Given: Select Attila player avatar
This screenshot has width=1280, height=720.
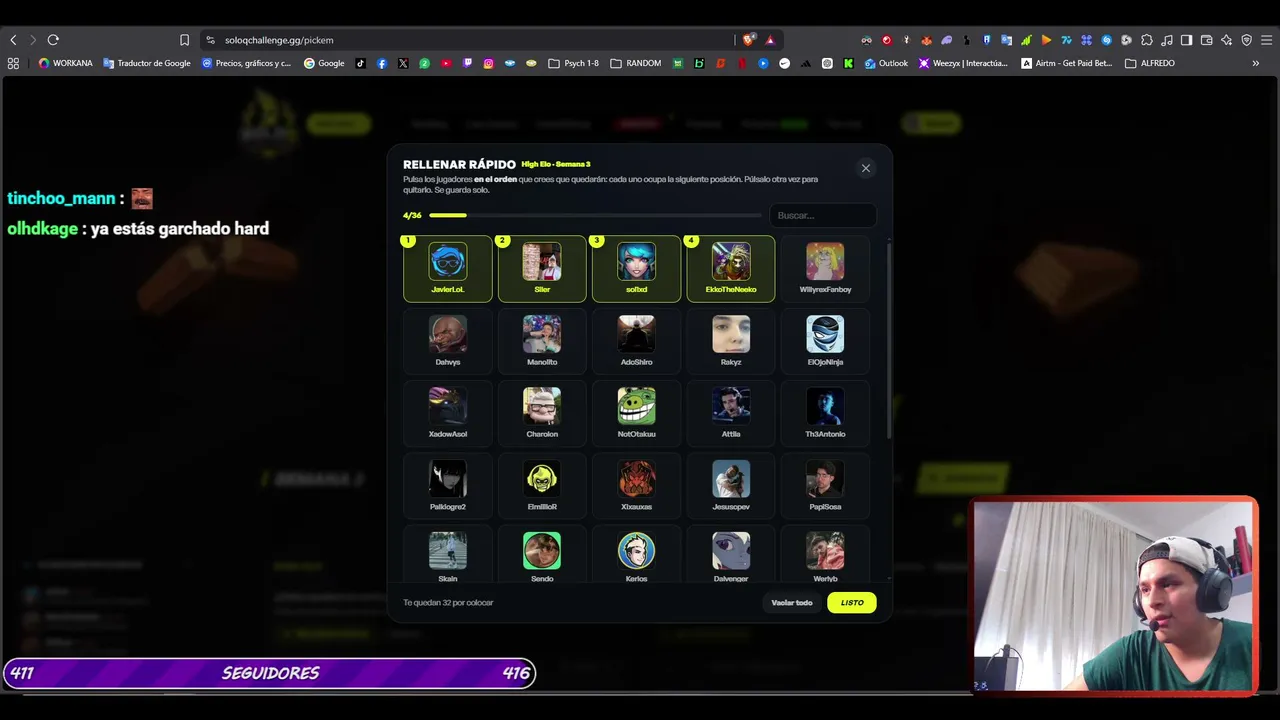Looking at the screenshot, I should (731, 406).
